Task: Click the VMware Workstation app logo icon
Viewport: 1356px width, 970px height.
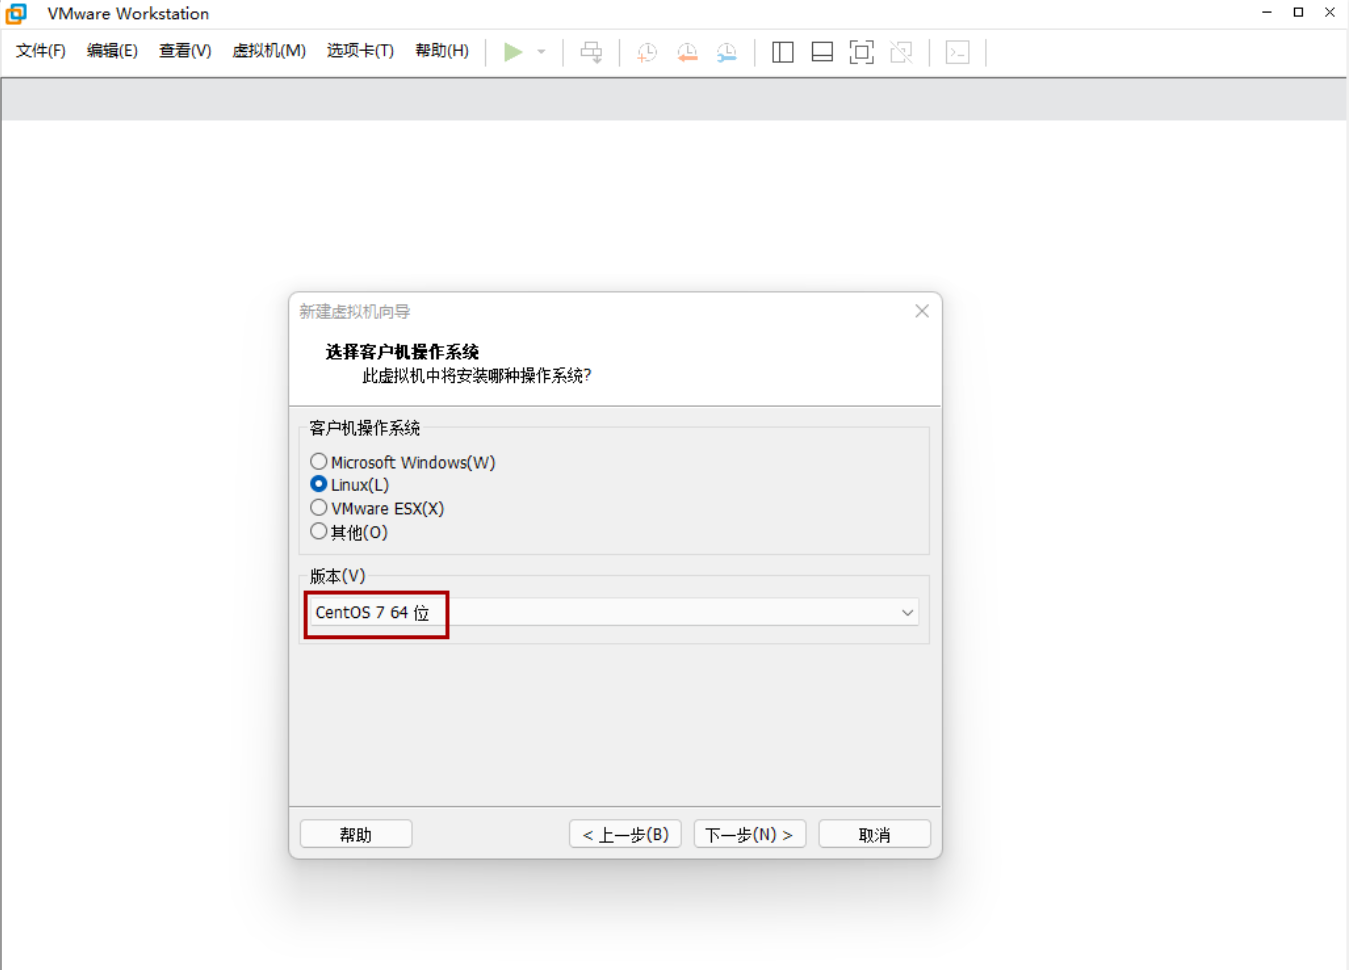Action: (x=16, y=13)
